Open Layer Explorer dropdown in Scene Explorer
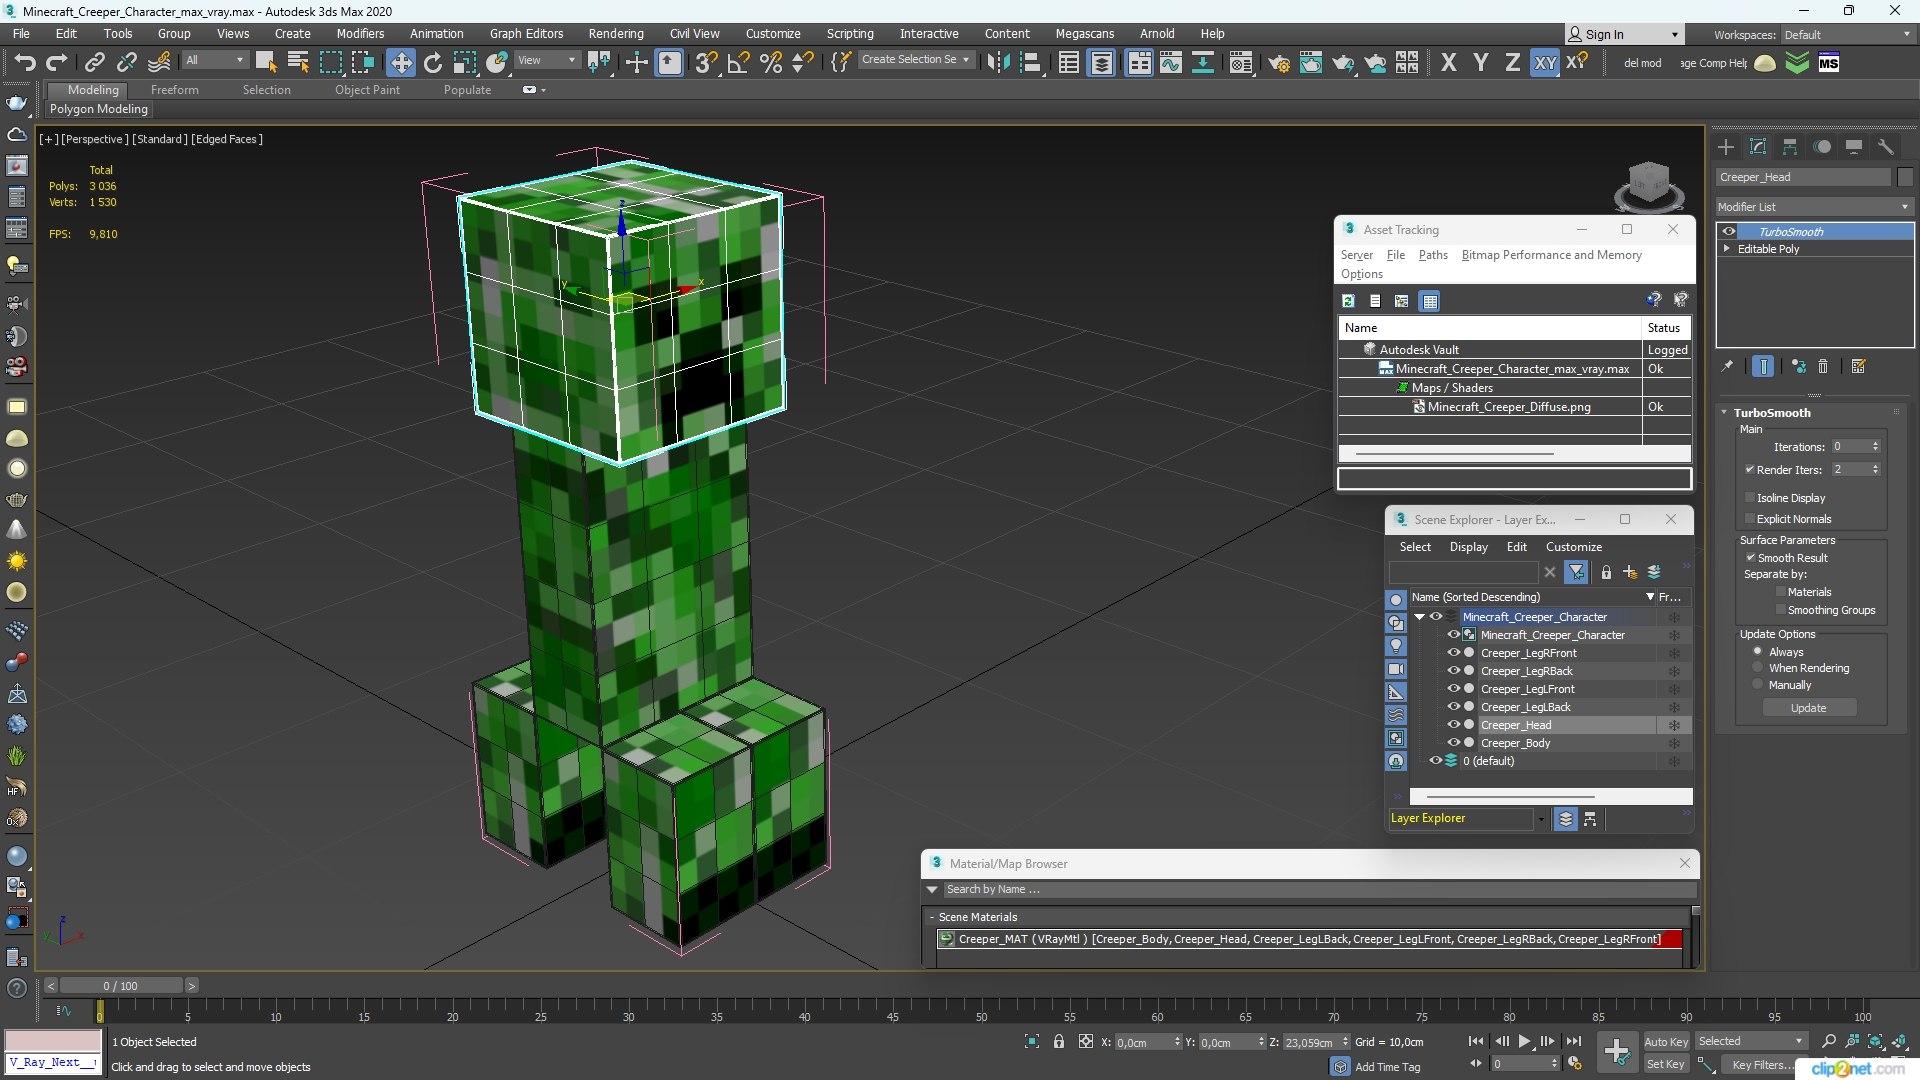1920x1080 pixels. (x=1540, y=819)
